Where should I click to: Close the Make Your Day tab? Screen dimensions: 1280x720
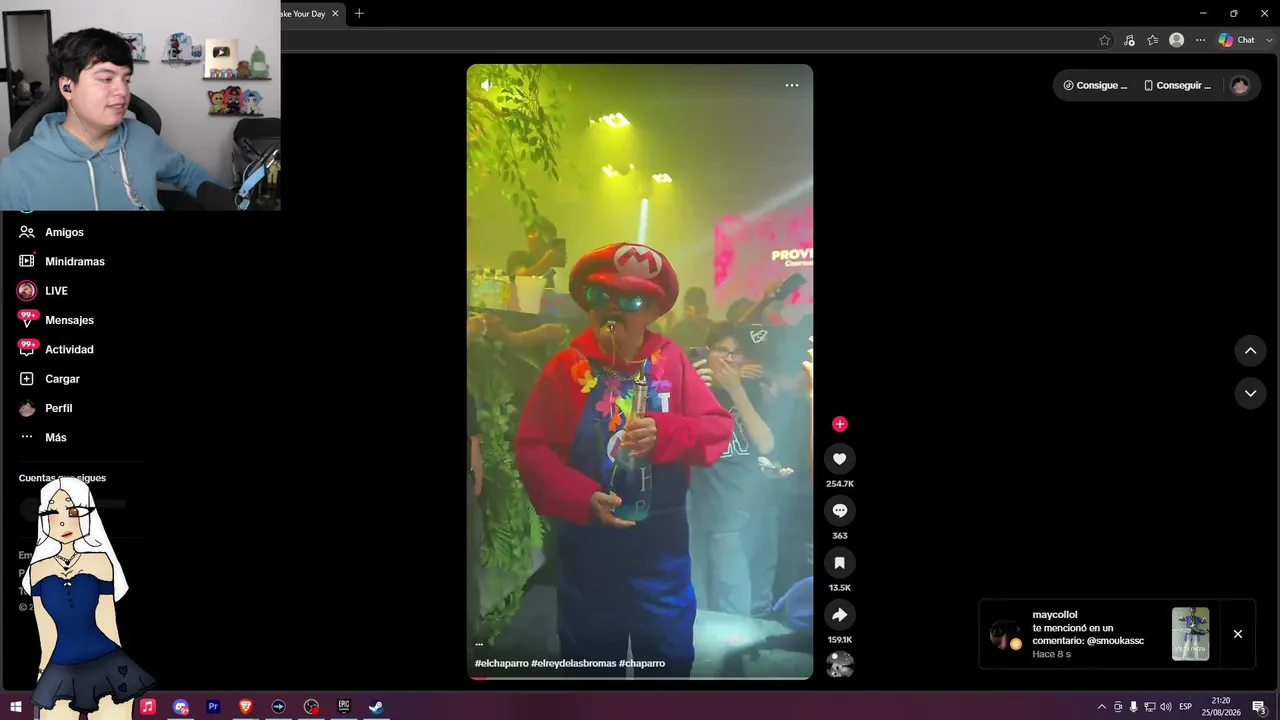(x=335, y=14)
